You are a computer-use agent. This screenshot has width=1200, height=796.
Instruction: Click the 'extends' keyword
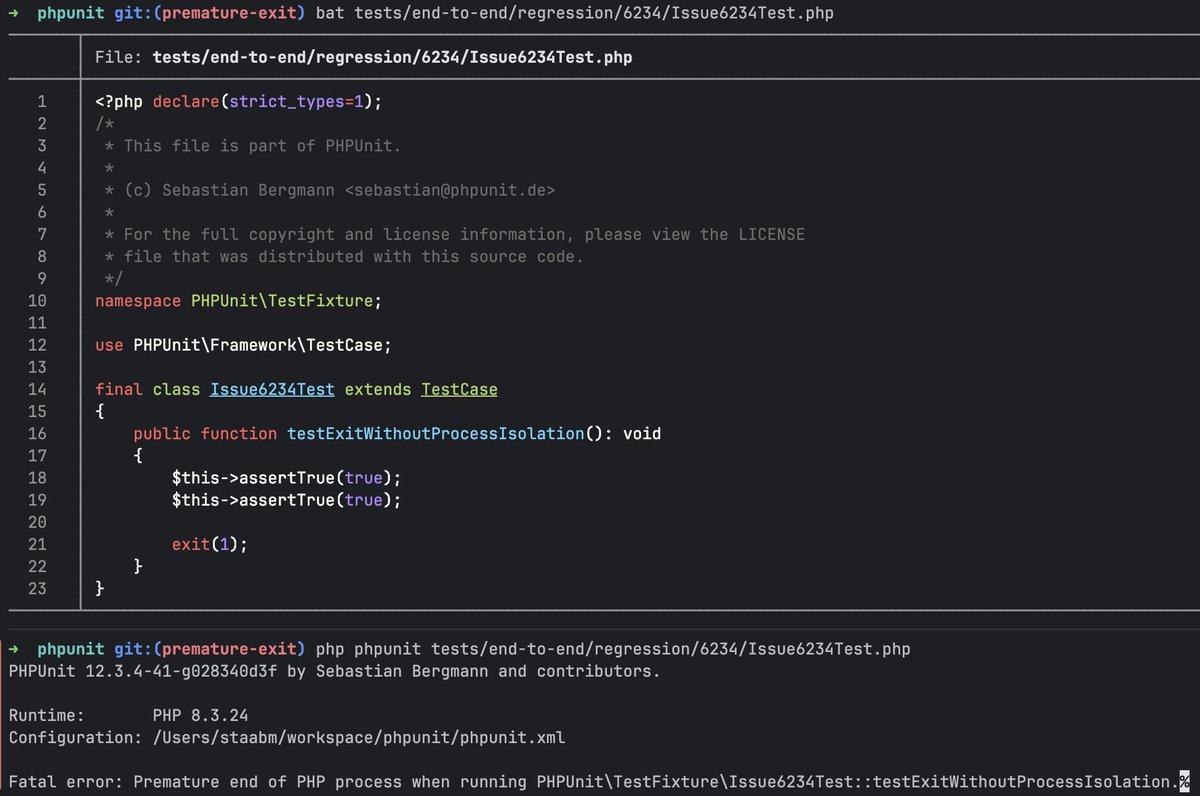[378, 389]
